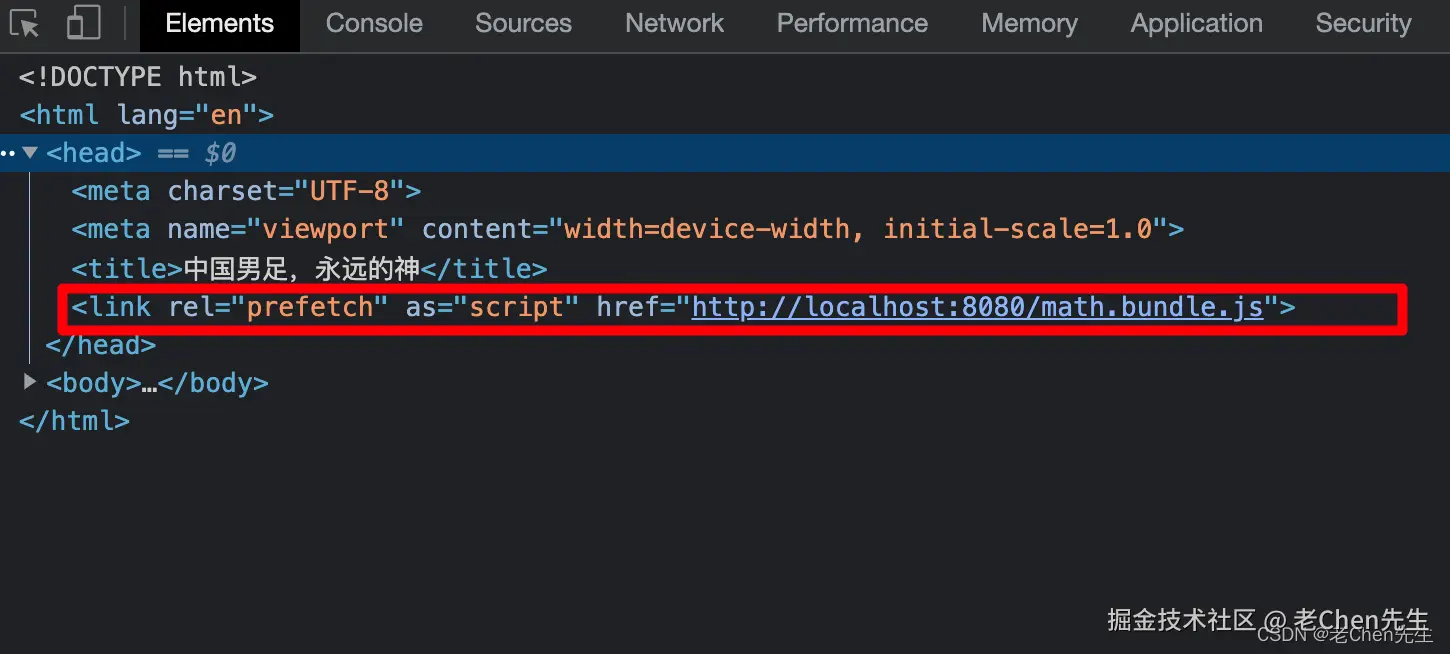1450x654 pixels.
Task: Open the Sources tab
Action: pyautogui.click(x=523, y=23)
